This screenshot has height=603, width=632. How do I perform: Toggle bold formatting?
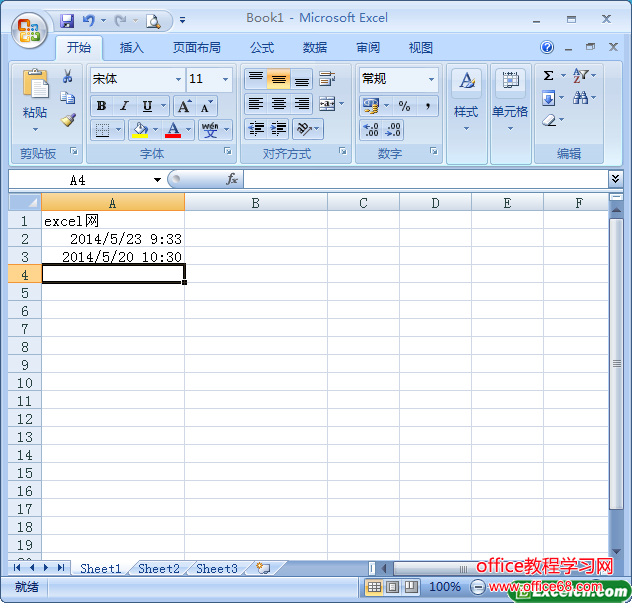point(102,106)
